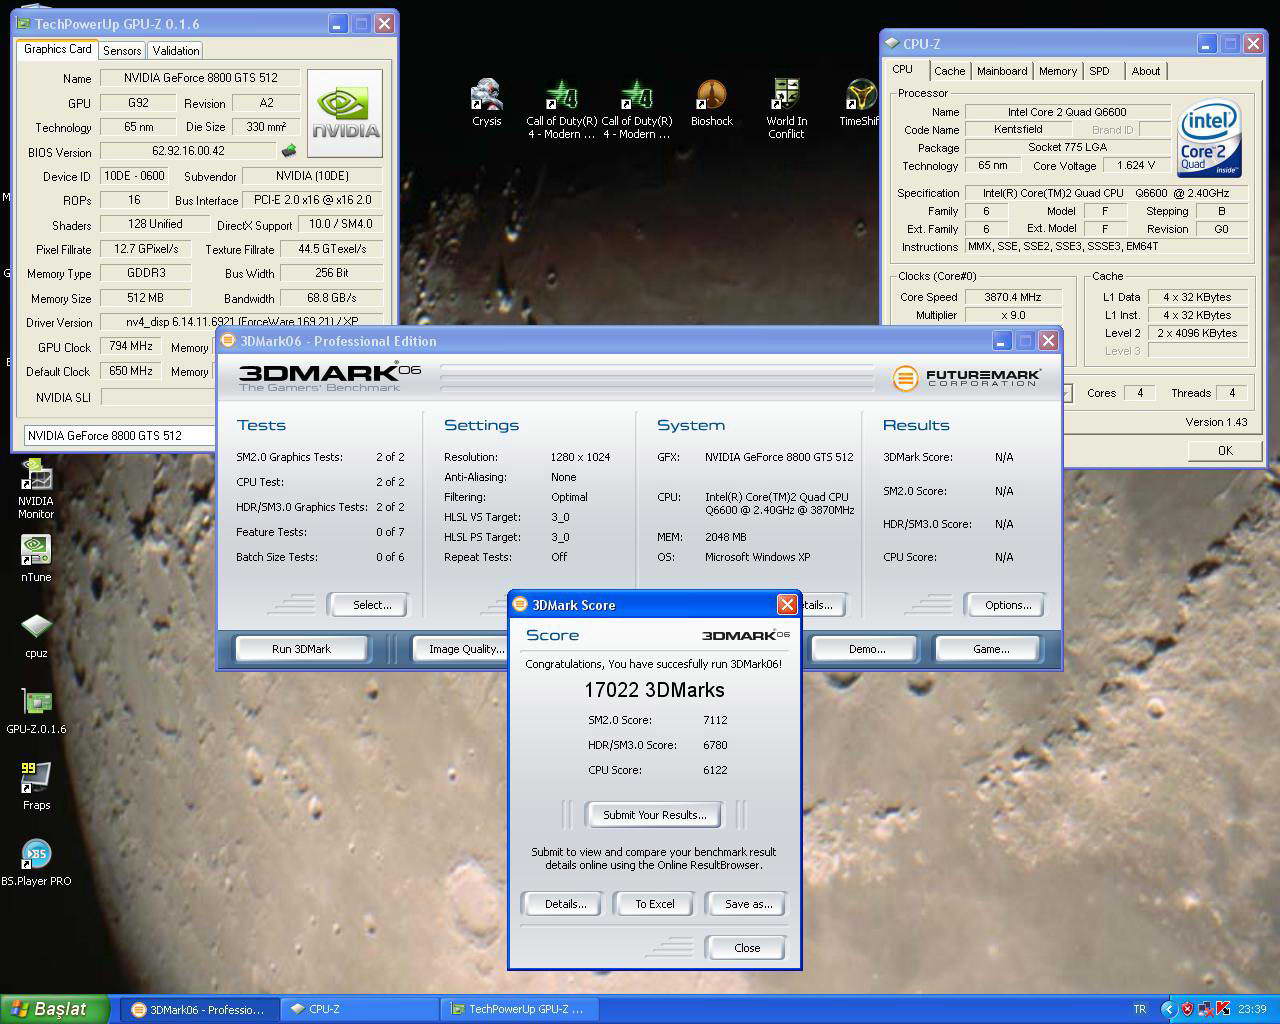Image resolution: width=1280 pixels, height=1024 pixels.
Task: Click the HDR/SM3.0 Score value 6780
Action: 714,745
